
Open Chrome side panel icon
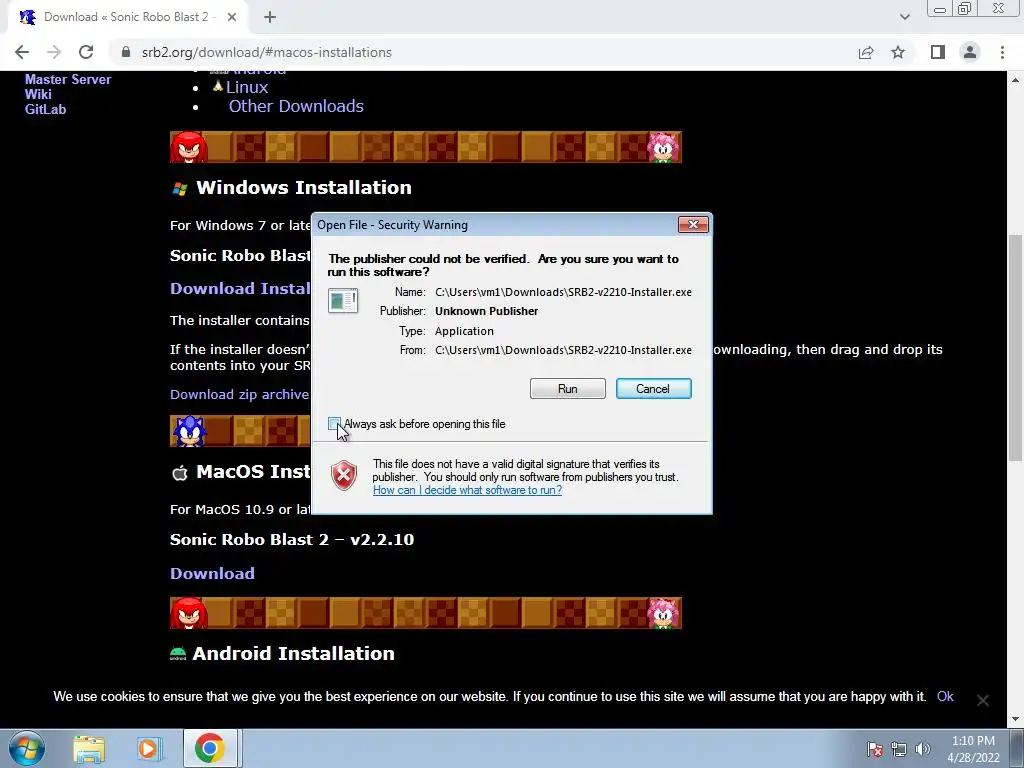point(938,52)
